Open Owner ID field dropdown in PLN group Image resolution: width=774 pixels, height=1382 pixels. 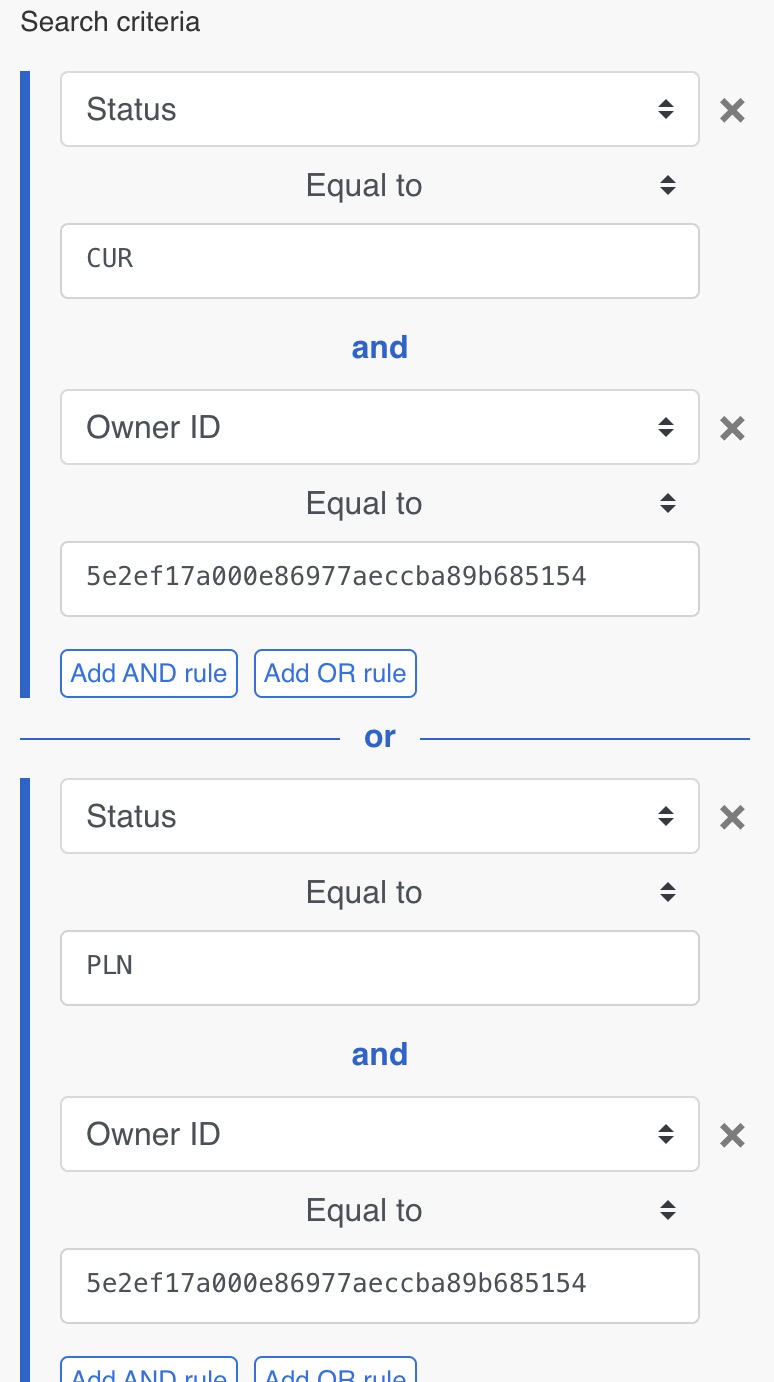(379, 1134)
